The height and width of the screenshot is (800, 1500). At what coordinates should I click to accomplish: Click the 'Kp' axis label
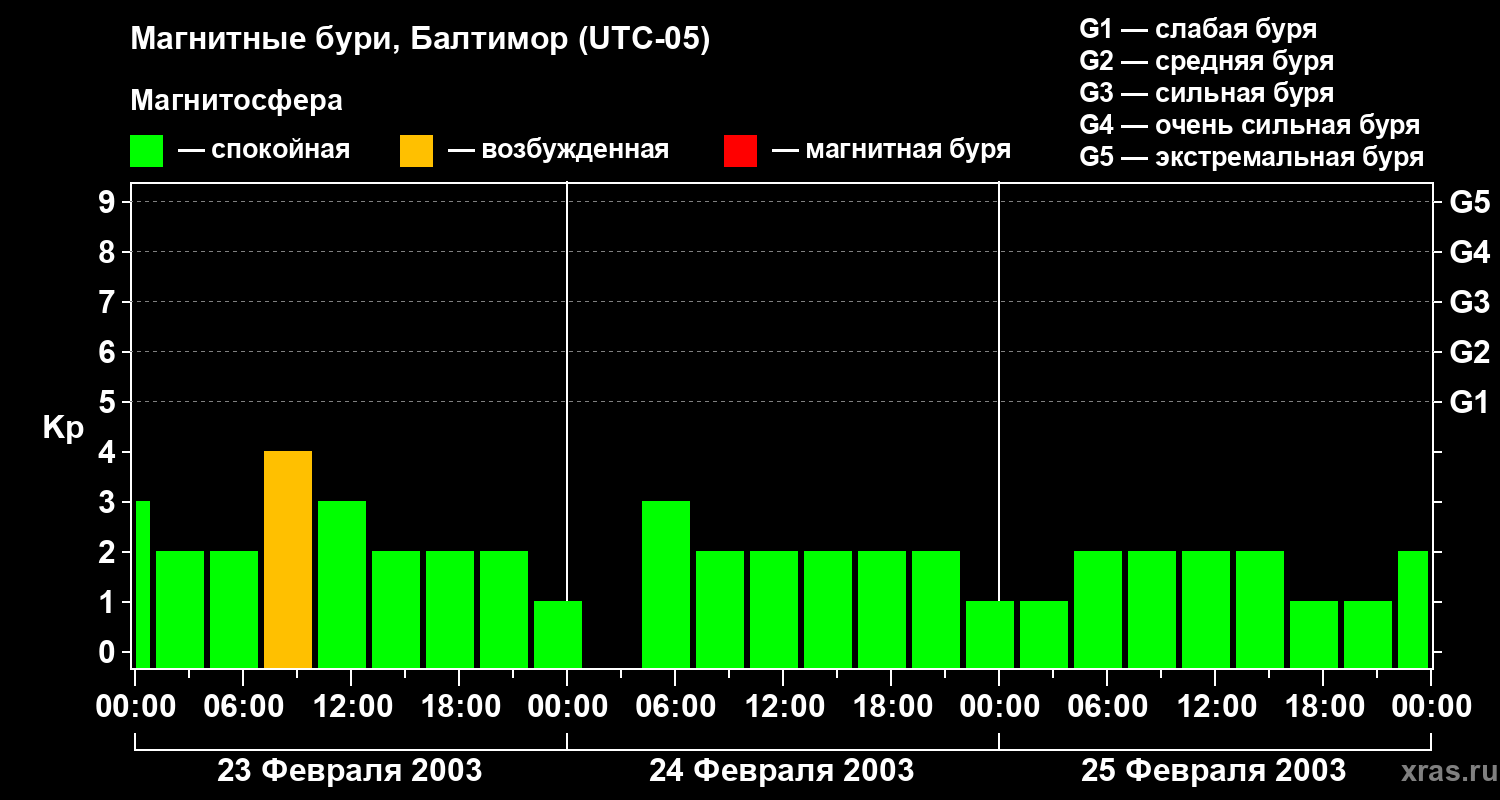[x=63, y=429]
